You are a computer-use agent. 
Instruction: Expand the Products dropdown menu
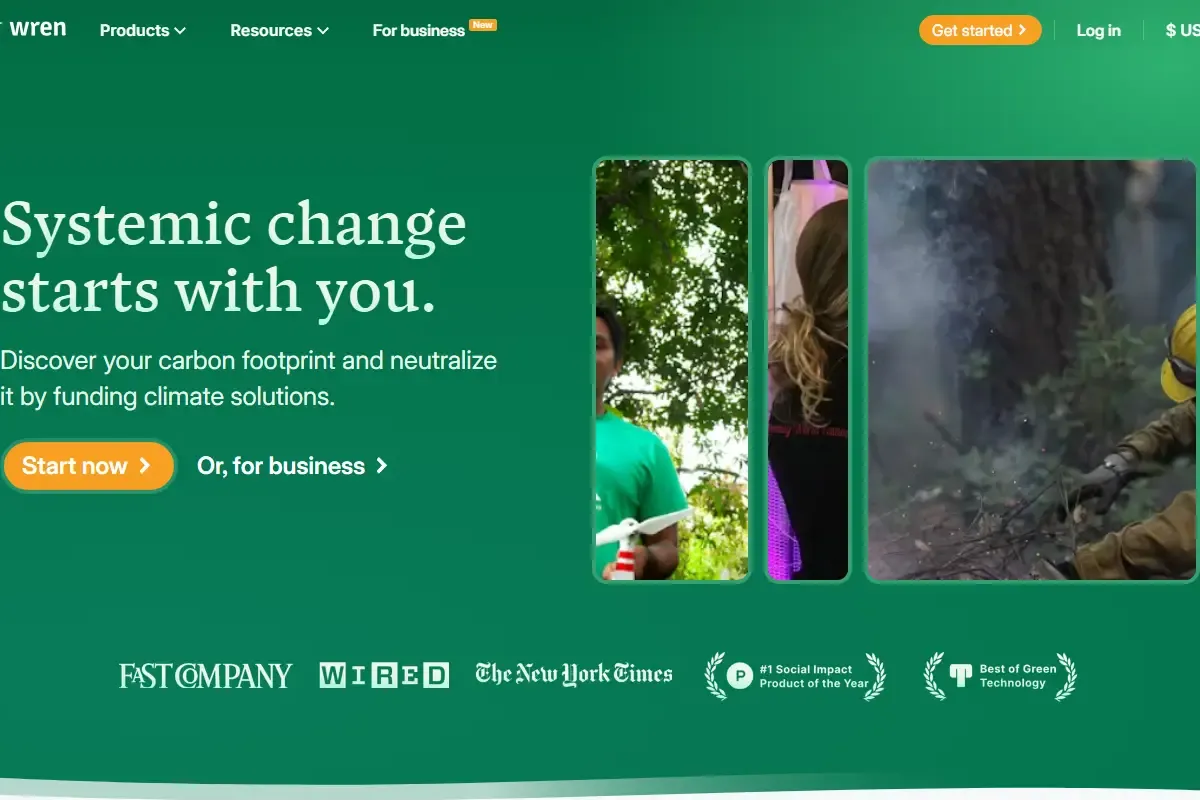point(143,31)
